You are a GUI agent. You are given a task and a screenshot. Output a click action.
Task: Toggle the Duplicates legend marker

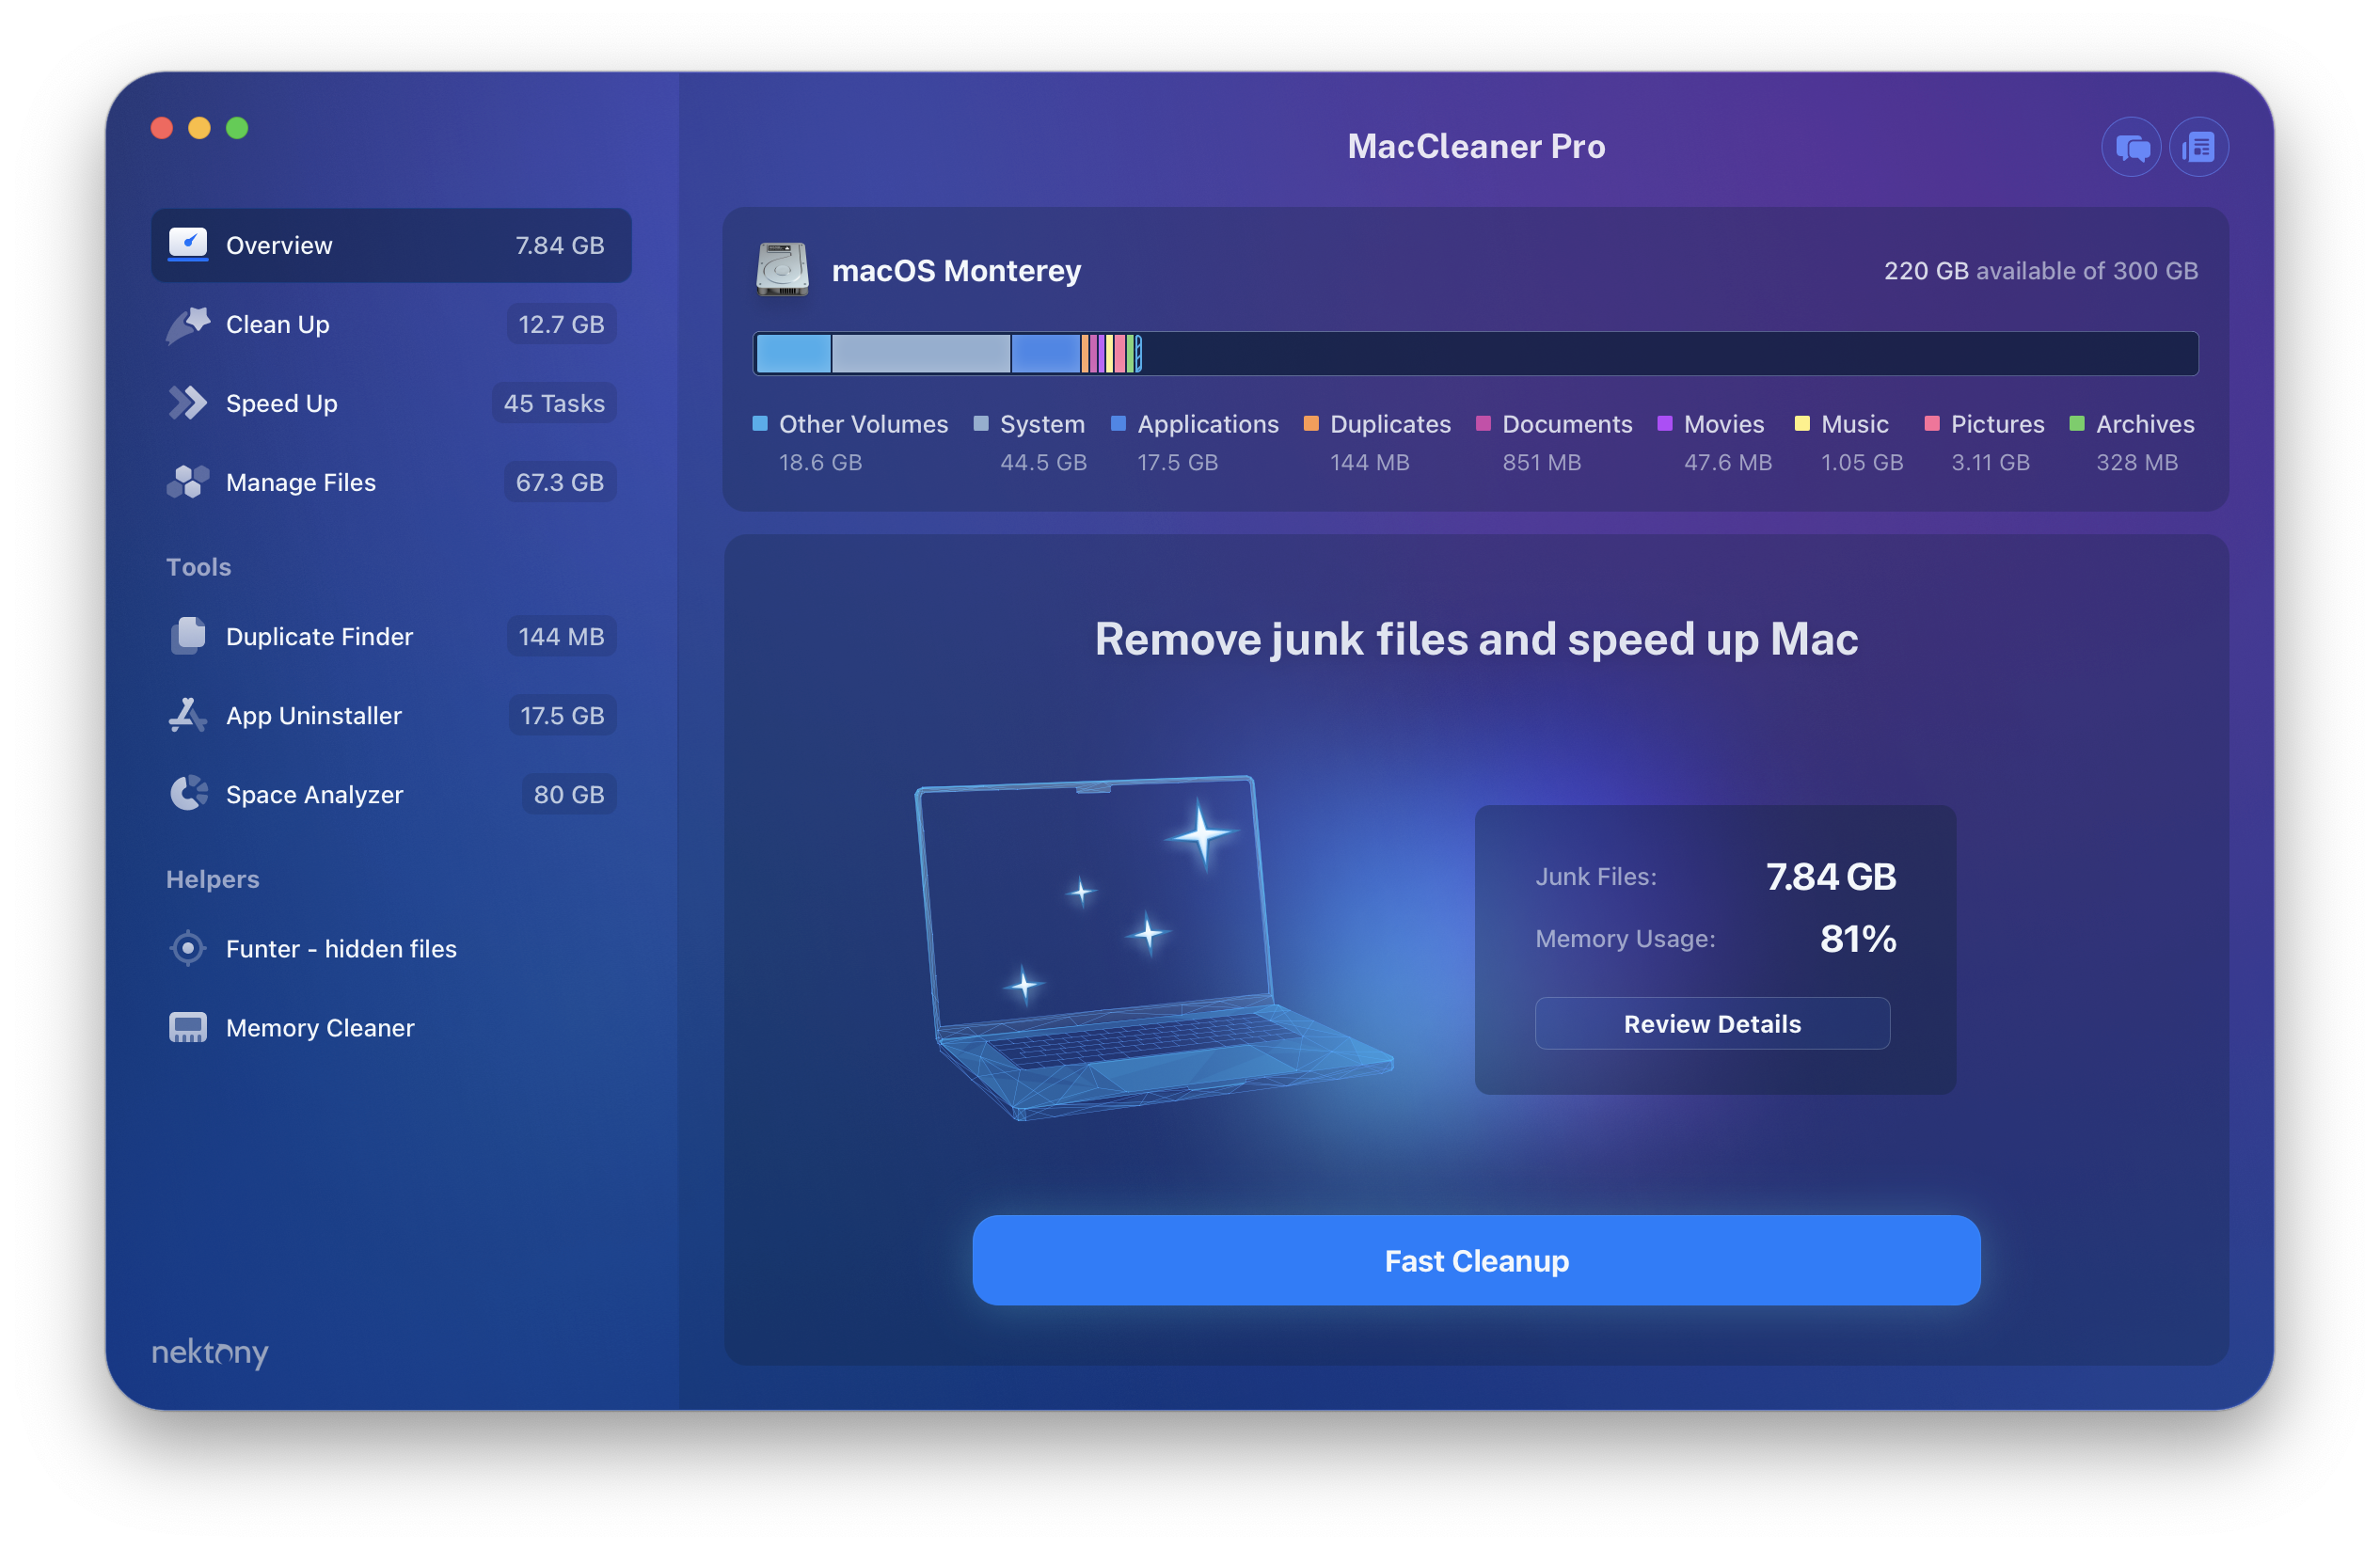tap(1310, 423)
